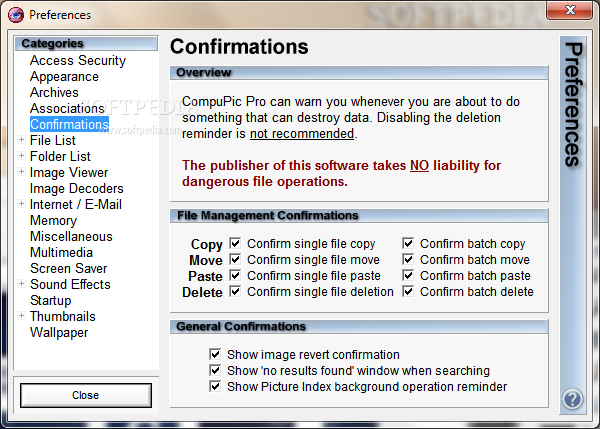Uncheck Confirm single file paste
This screenshot has width=600, height=429.
tap(235, 276)
